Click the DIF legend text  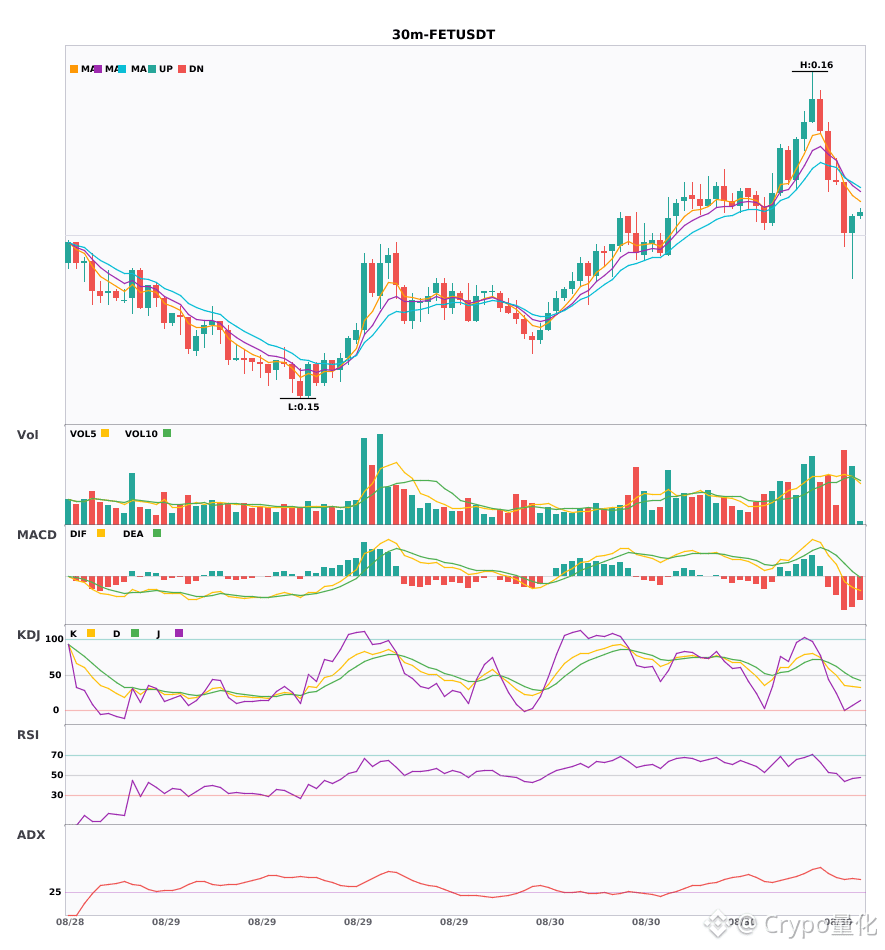[78, 534]
